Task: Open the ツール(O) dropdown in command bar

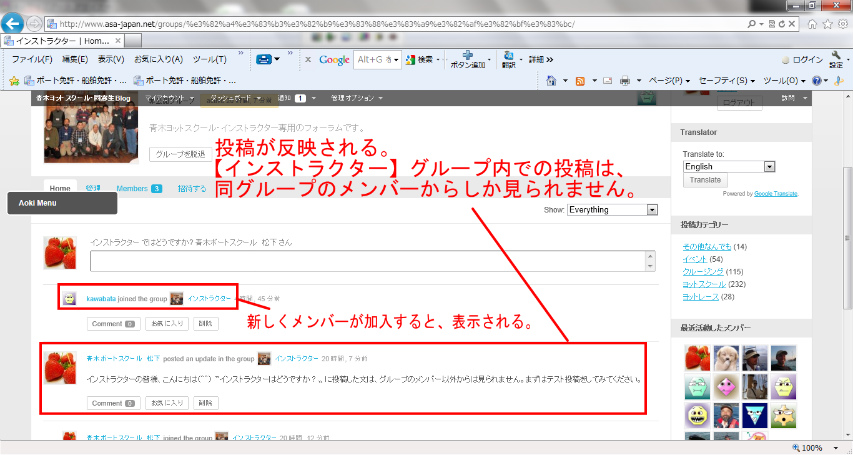Action: click(784, 81)
